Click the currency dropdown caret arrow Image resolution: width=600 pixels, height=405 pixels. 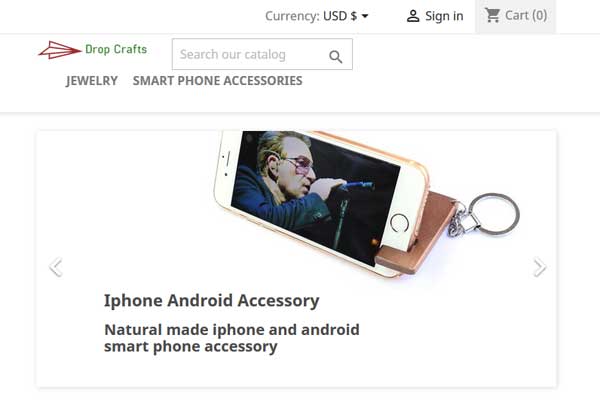pos(365,16)
